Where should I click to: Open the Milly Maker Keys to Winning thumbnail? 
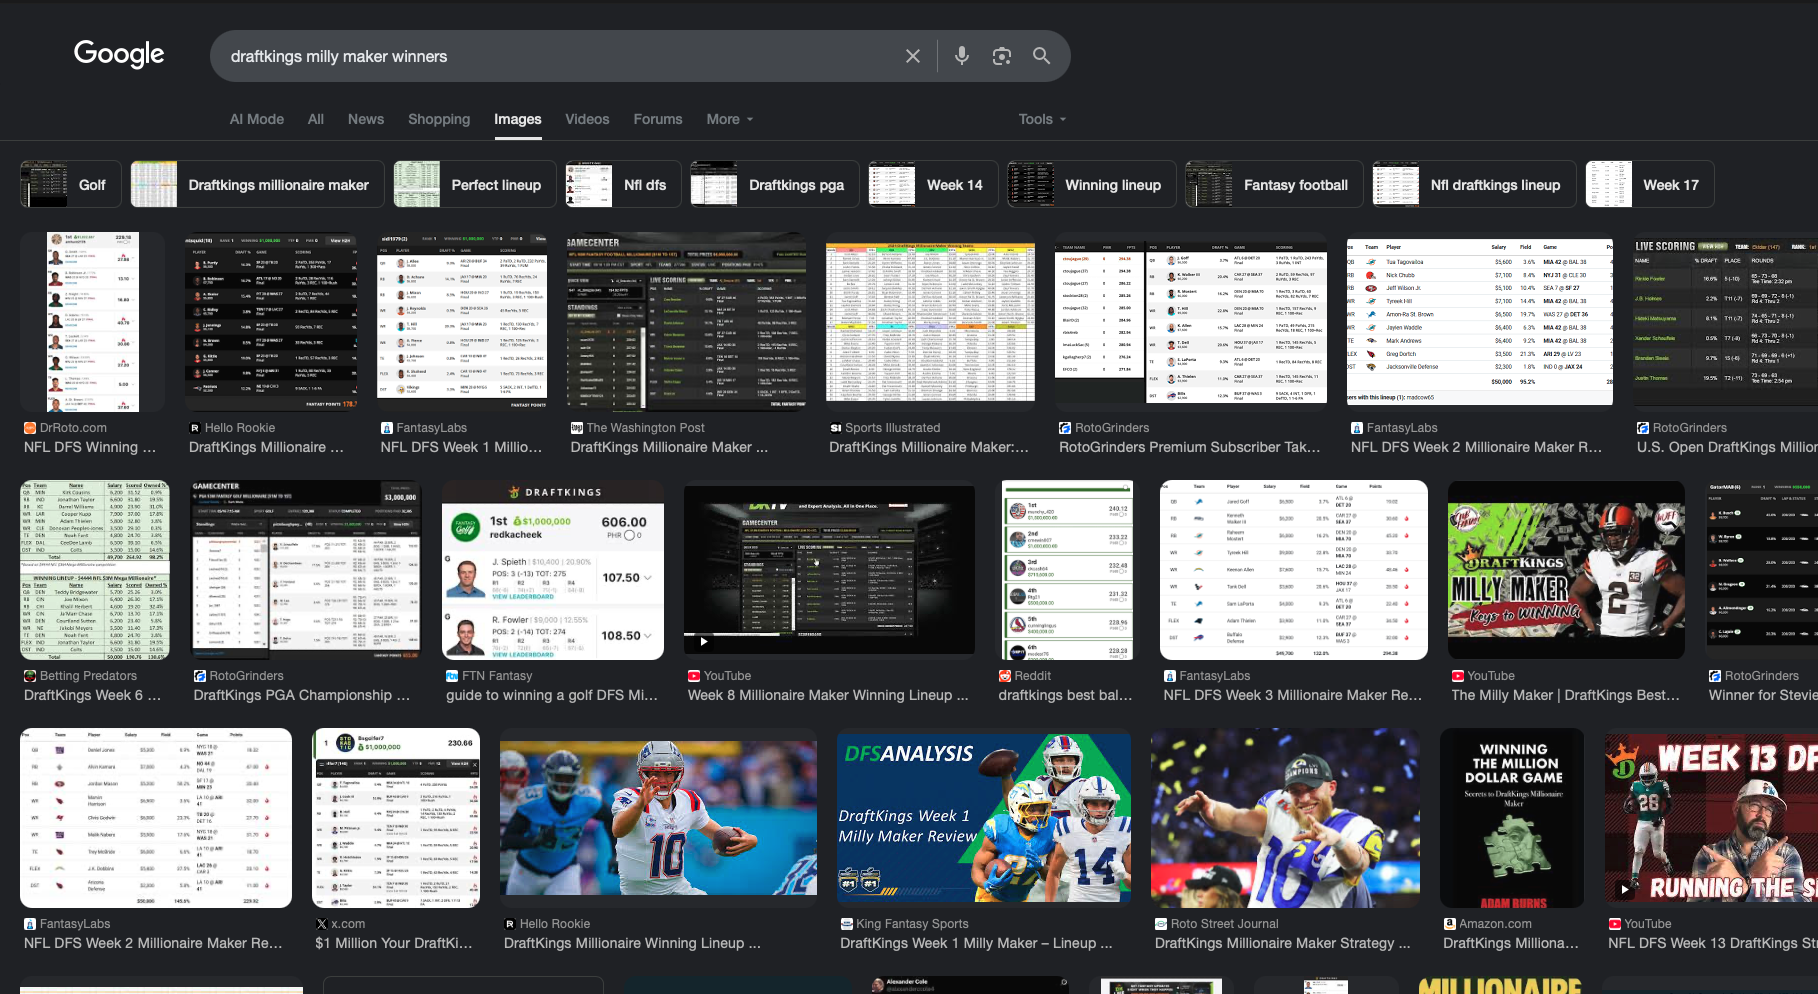(x=1566, y=570)
